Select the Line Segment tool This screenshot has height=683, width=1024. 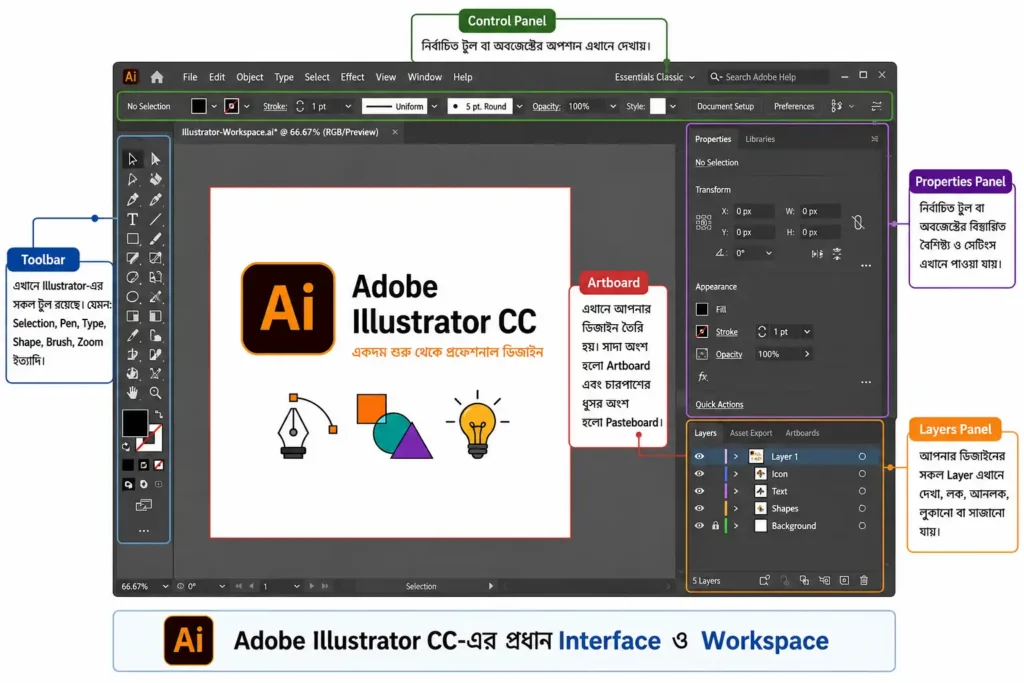155,219
